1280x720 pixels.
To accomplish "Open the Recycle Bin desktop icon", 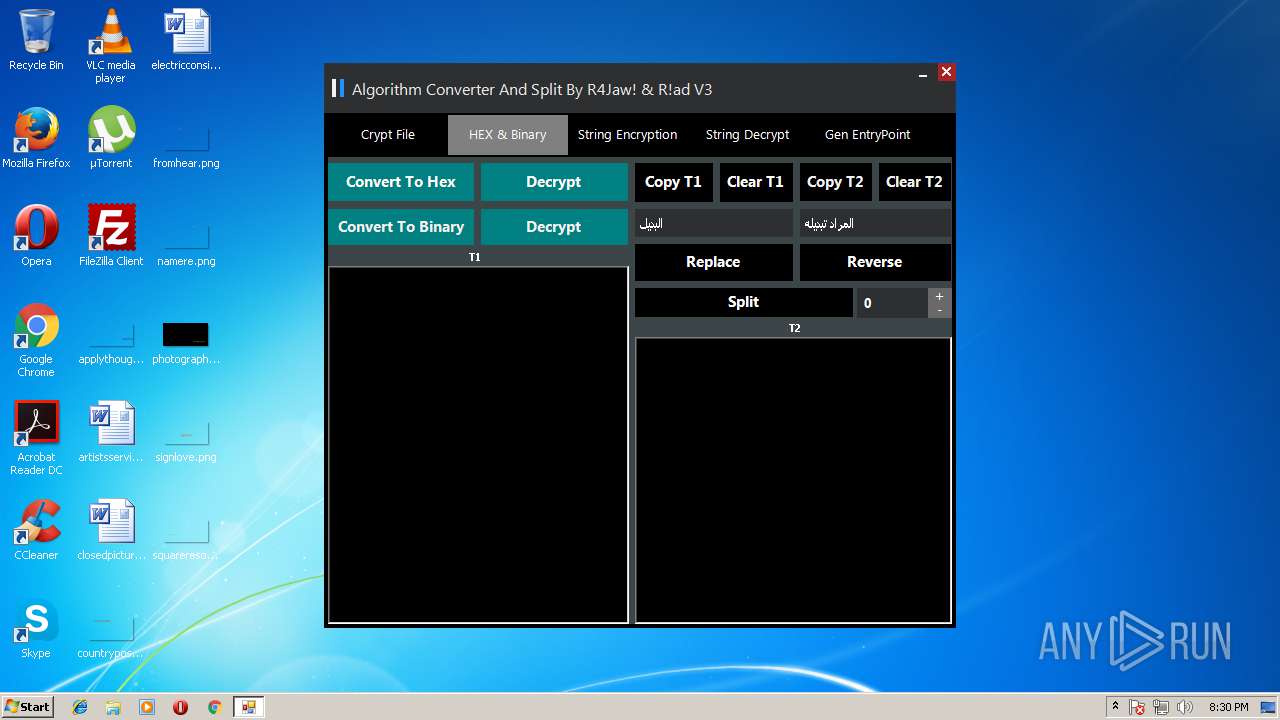I will 36,40.
